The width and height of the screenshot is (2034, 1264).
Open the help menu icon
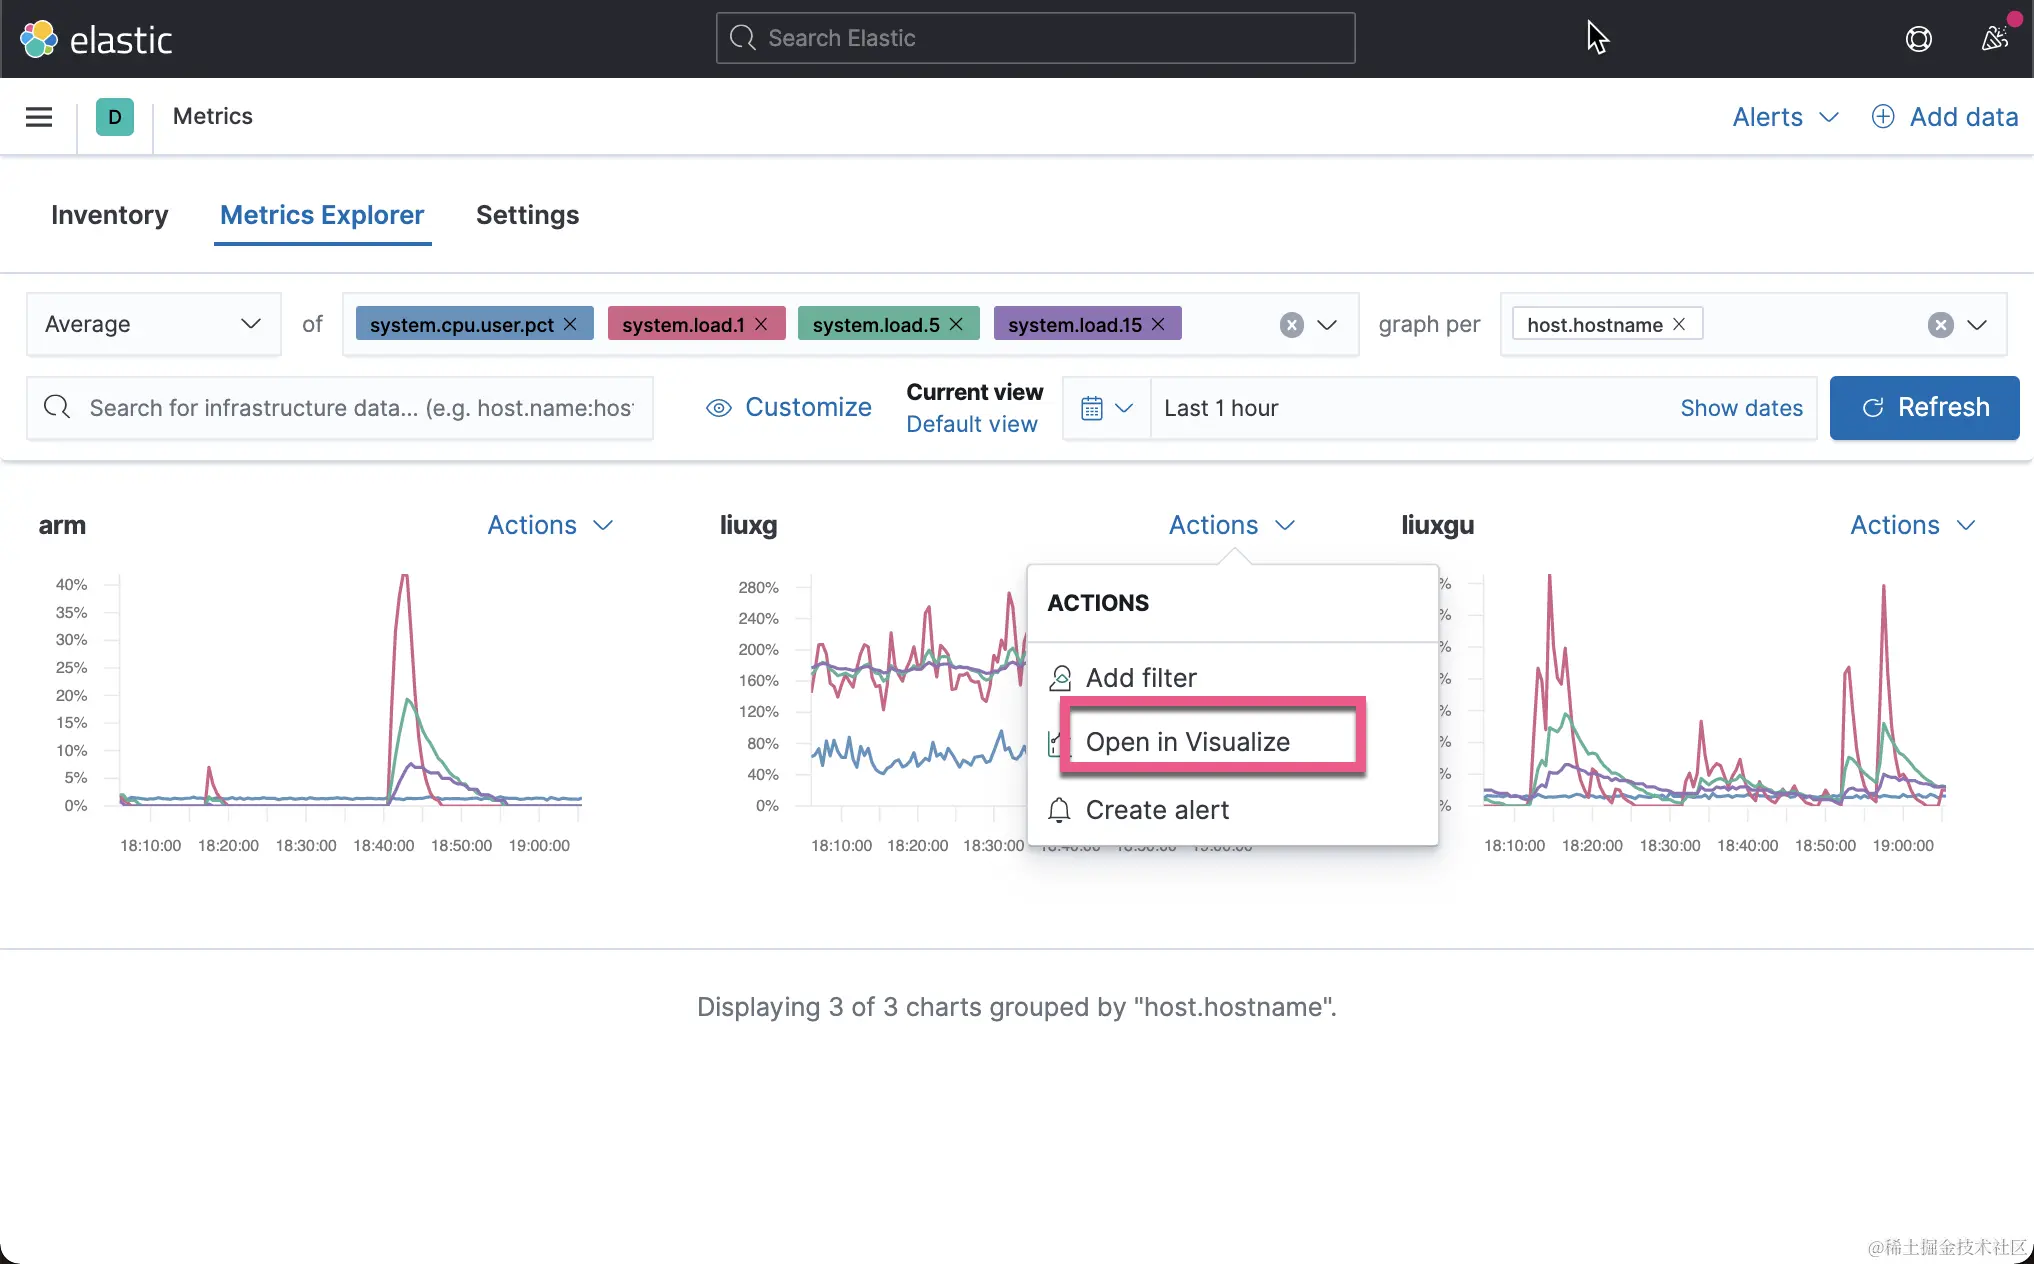tap(1918, 39)
